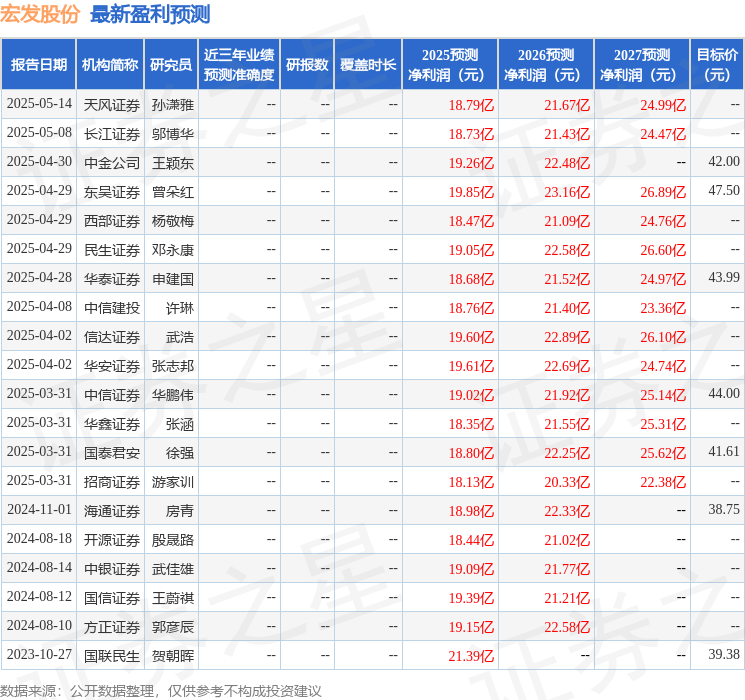Click the 47.50 target price cell
The width and height of the screenshot is (745, 700).
click(723, 191)
